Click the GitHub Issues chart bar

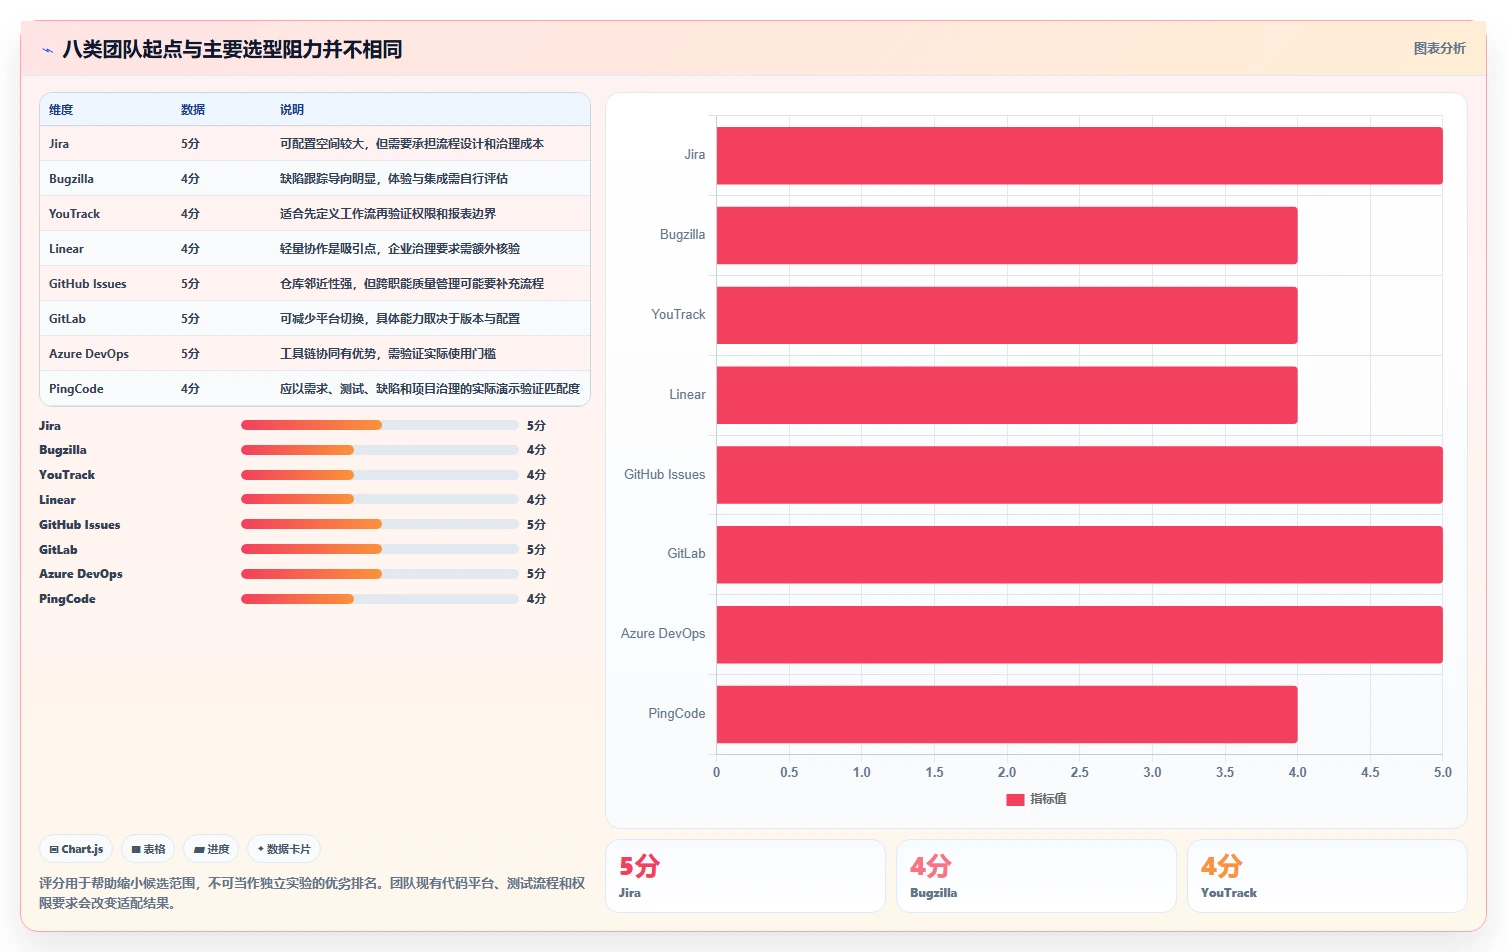tap(1079, 475)
